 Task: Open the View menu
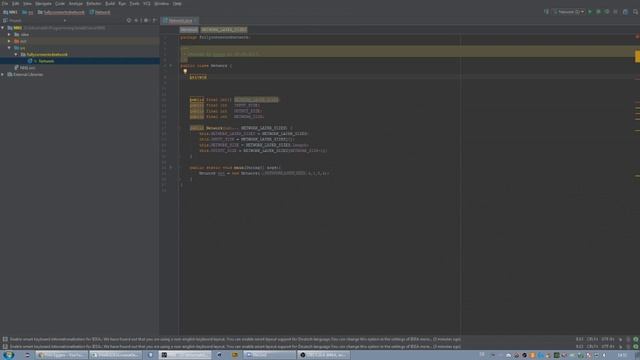click(27, 4)
